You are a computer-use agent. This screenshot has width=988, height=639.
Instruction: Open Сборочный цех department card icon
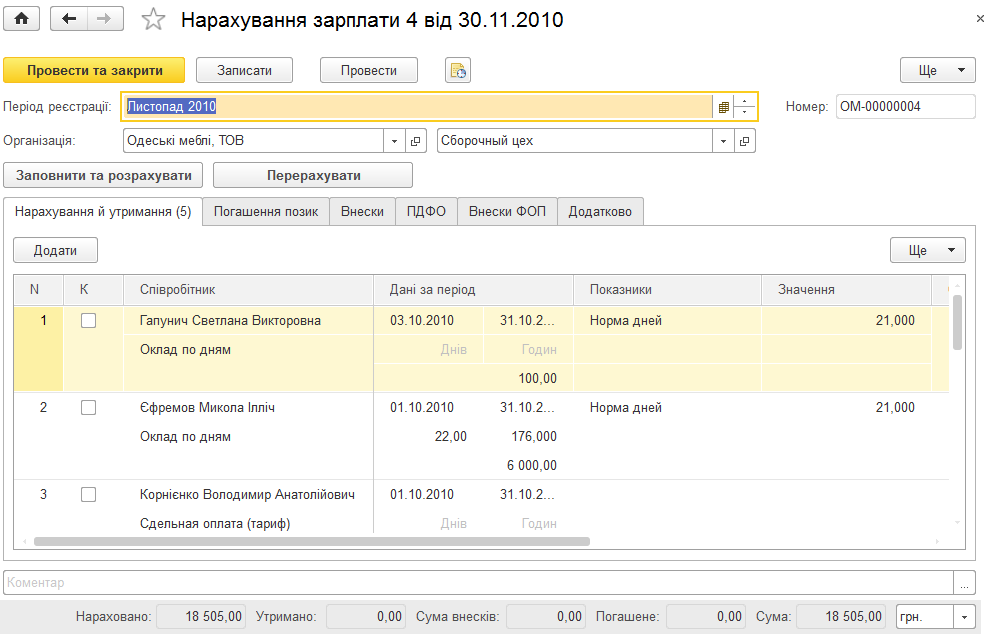(744, 141)
